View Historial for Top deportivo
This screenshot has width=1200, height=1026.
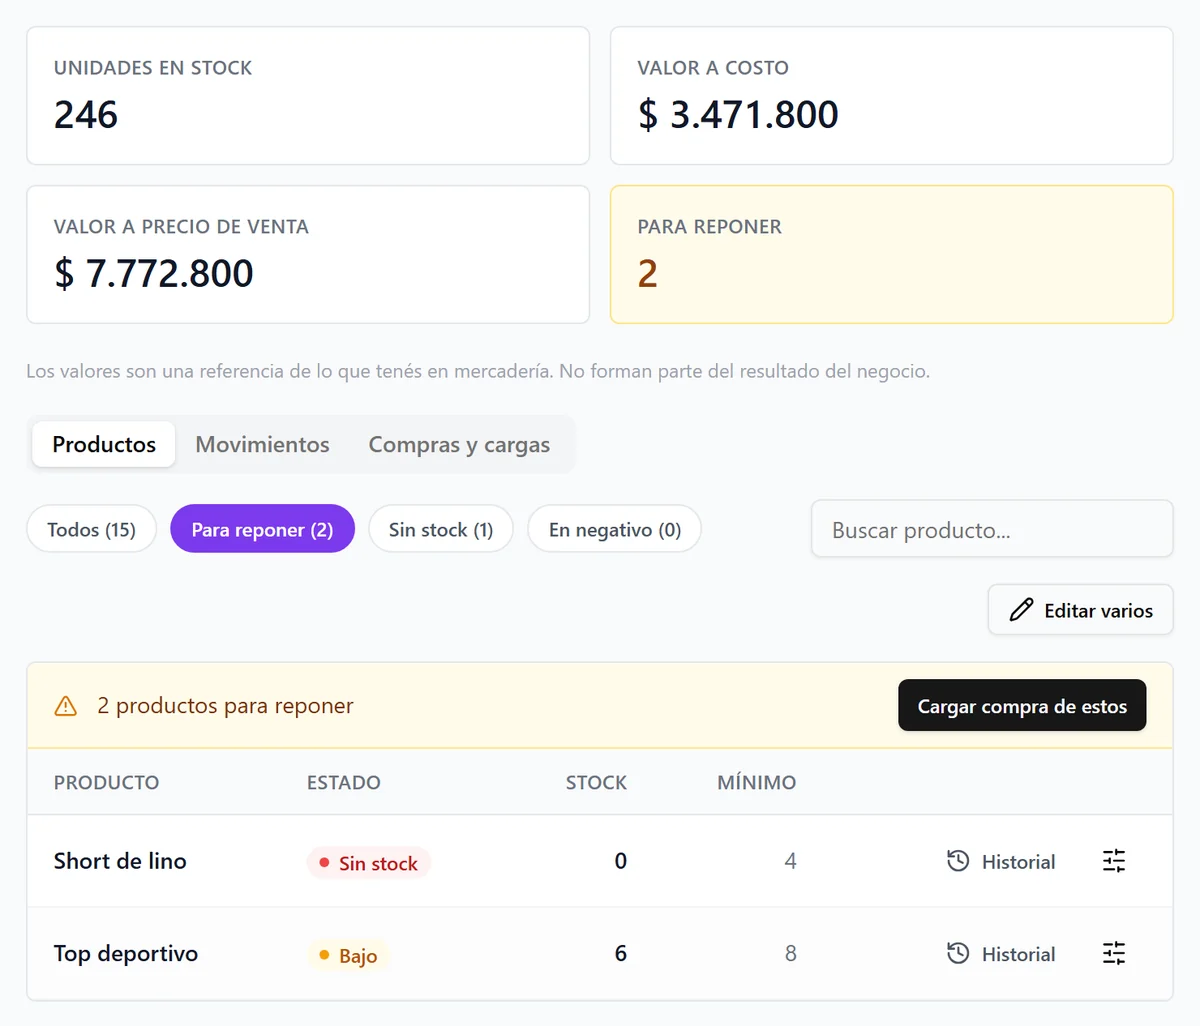click(x=1001, y=954)
